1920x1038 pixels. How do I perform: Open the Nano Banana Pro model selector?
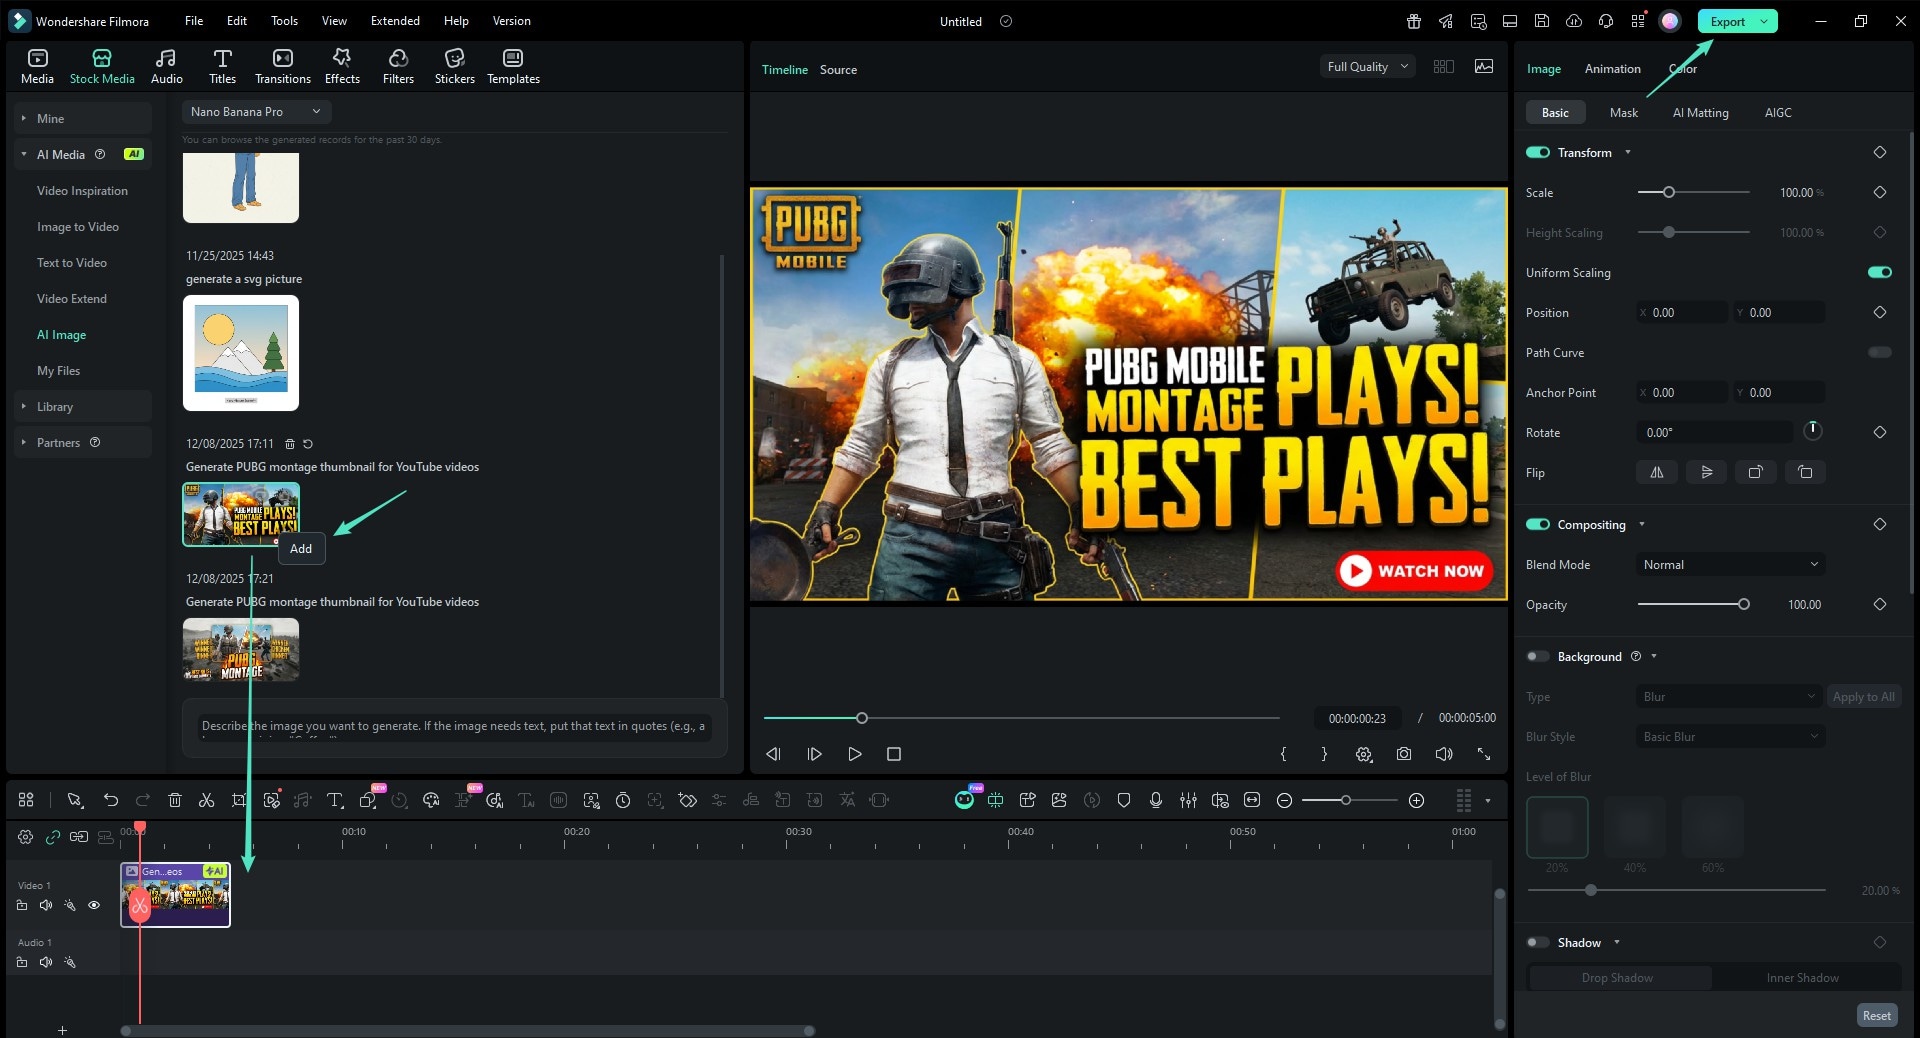255,112
